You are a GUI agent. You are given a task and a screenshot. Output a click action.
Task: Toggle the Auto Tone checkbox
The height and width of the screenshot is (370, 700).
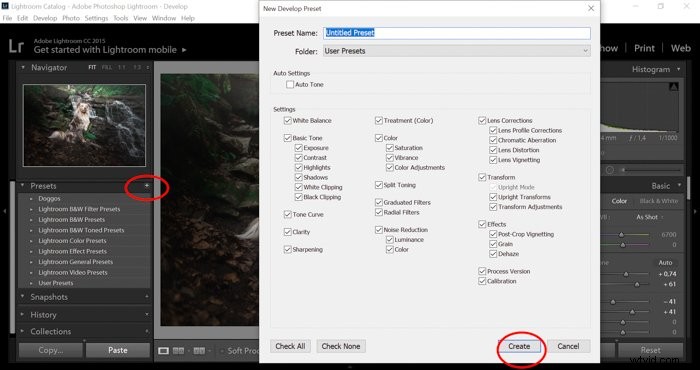(x=290, y=84)
